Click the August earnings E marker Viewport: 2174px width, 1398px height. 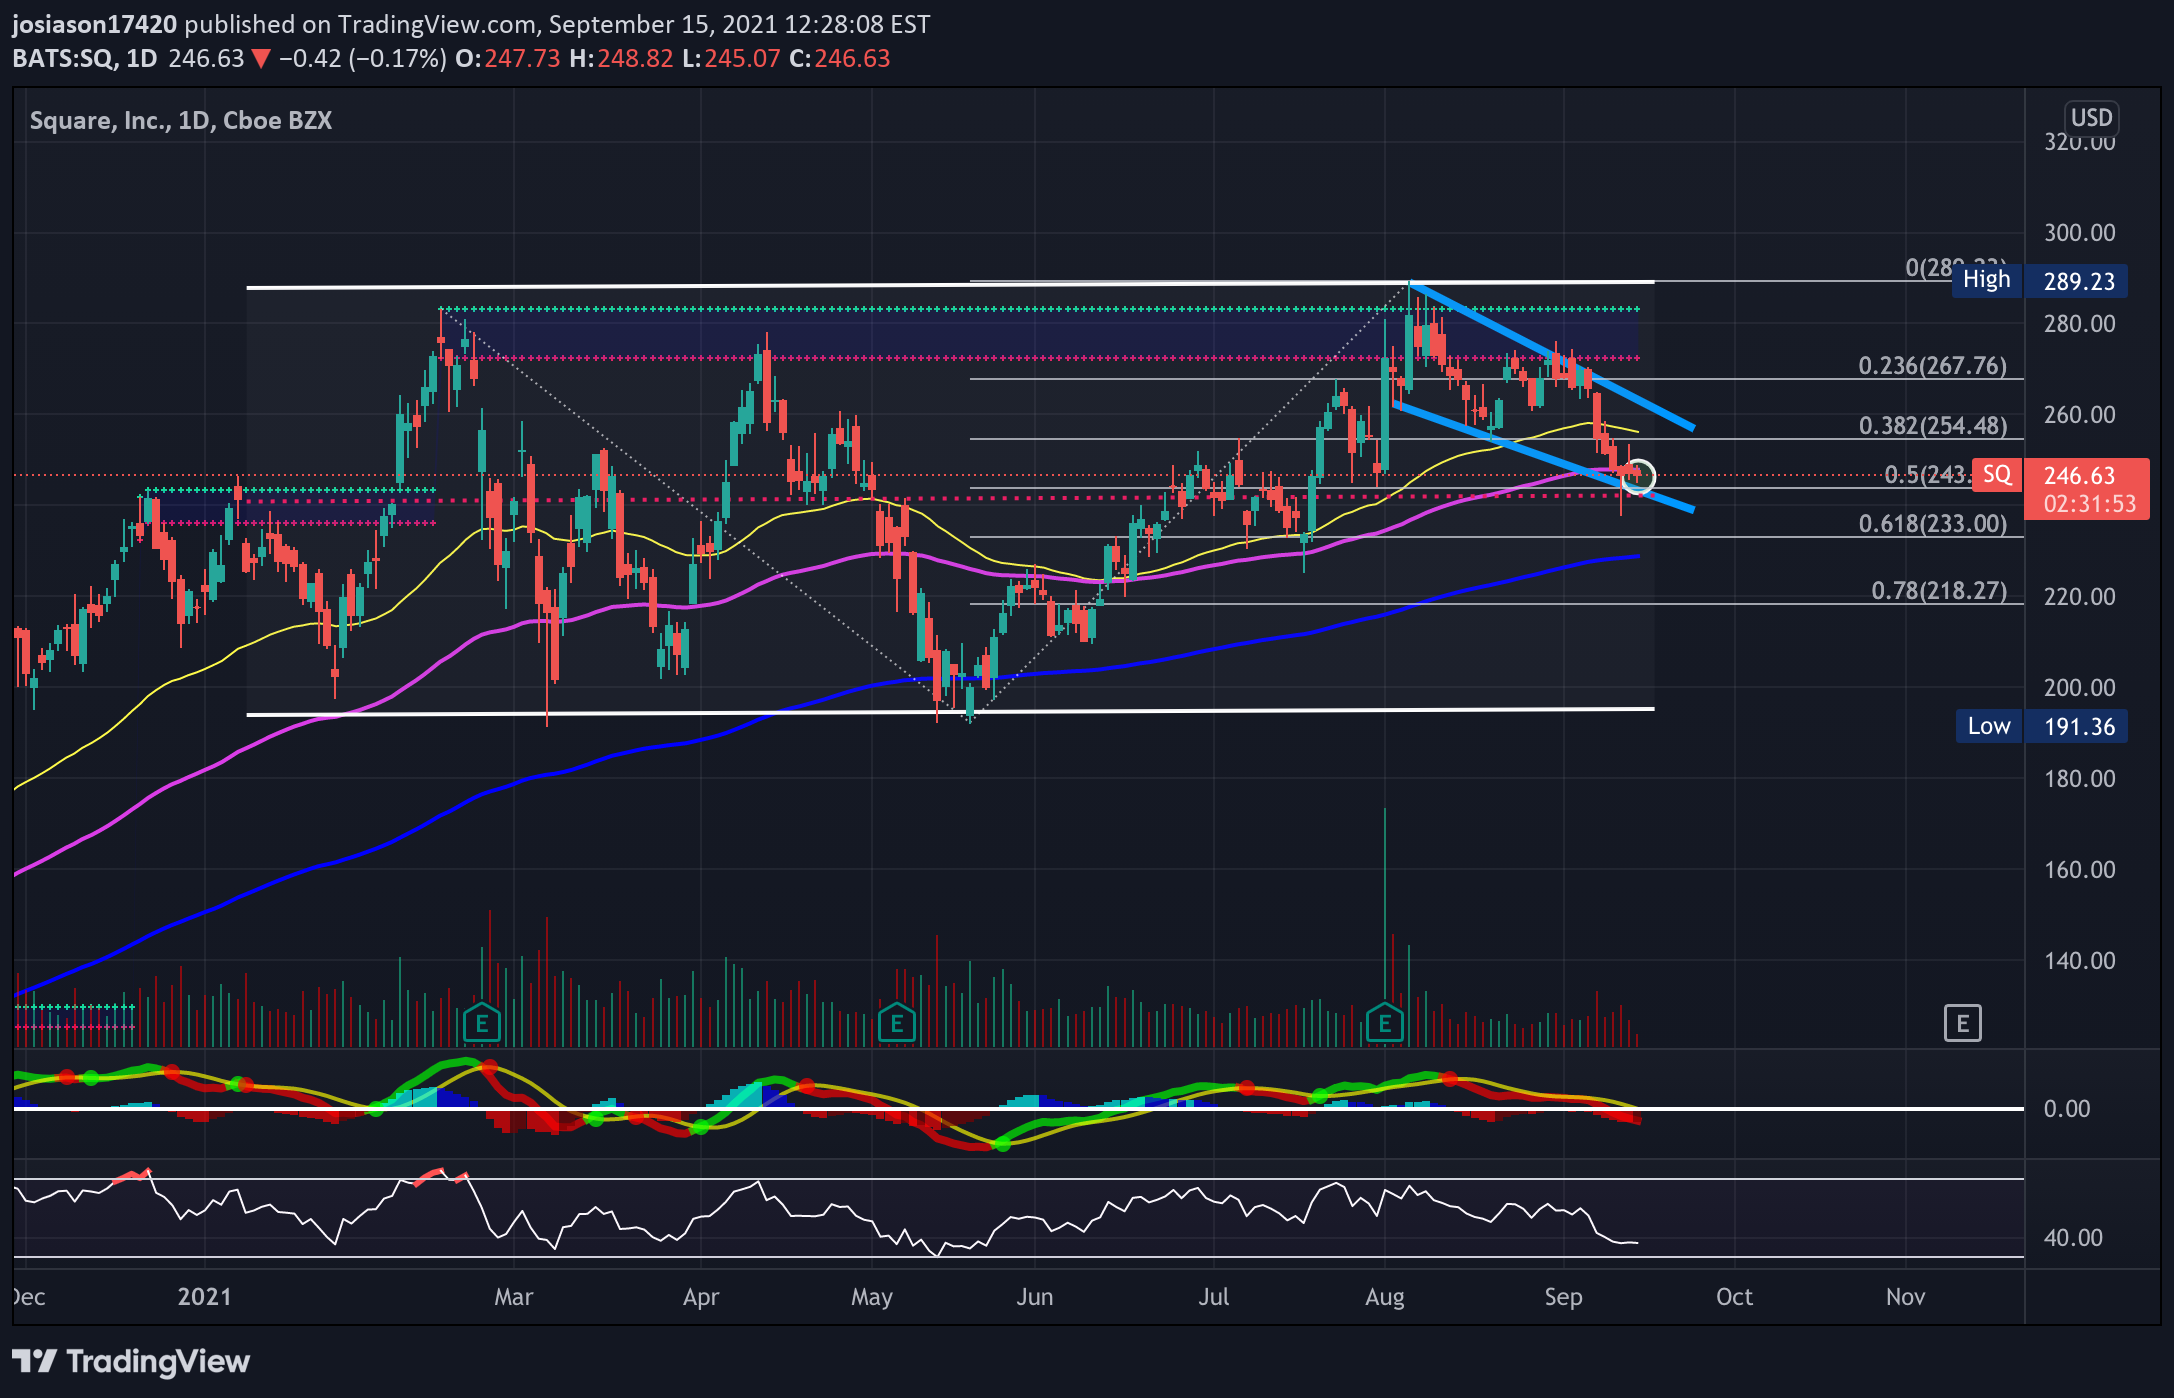(x=1385, y=1023)
